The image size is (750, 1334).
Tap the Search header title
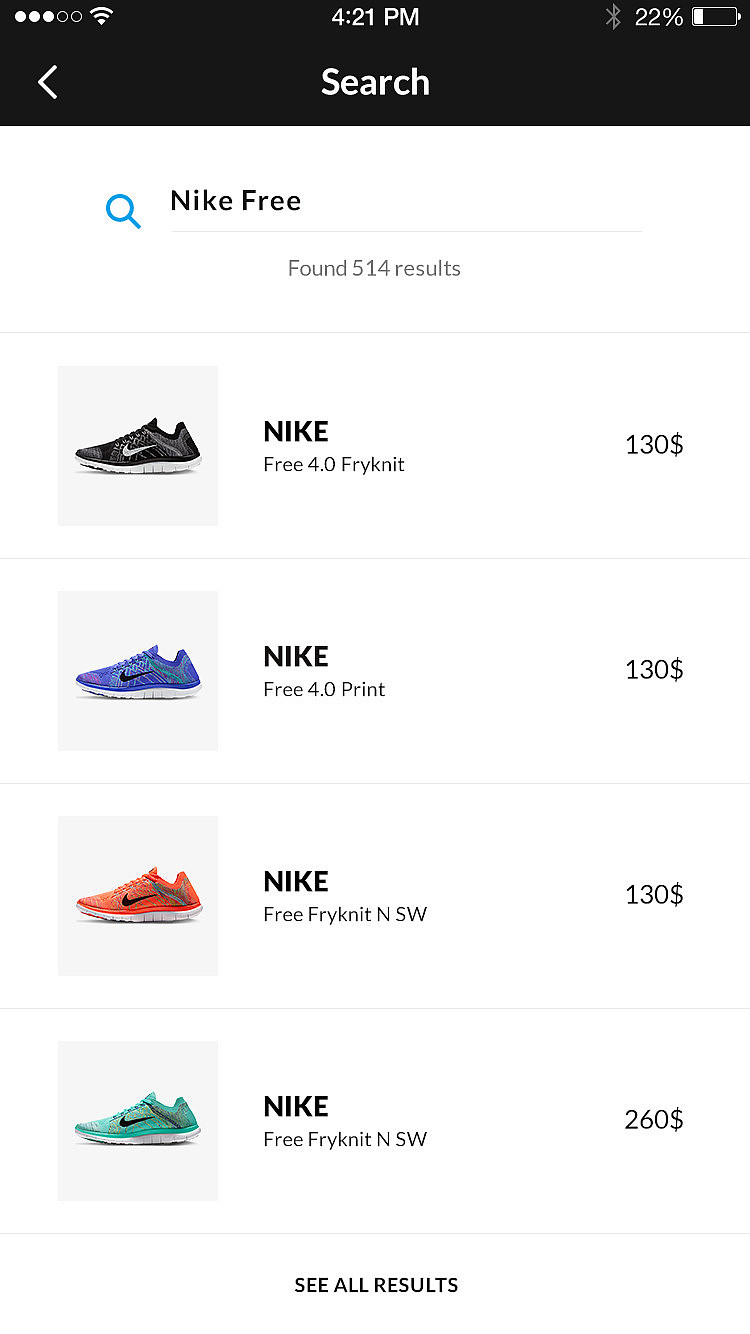pyautogui.click(x=375, y=82)
